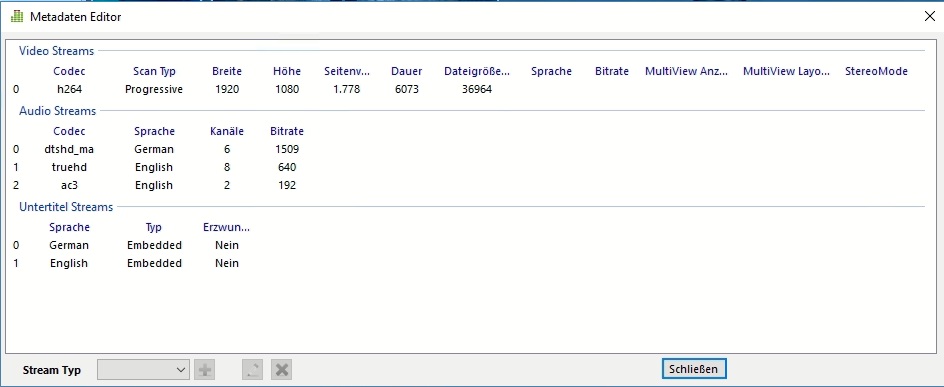Click the 1509 bitrate value

(287, 149)
